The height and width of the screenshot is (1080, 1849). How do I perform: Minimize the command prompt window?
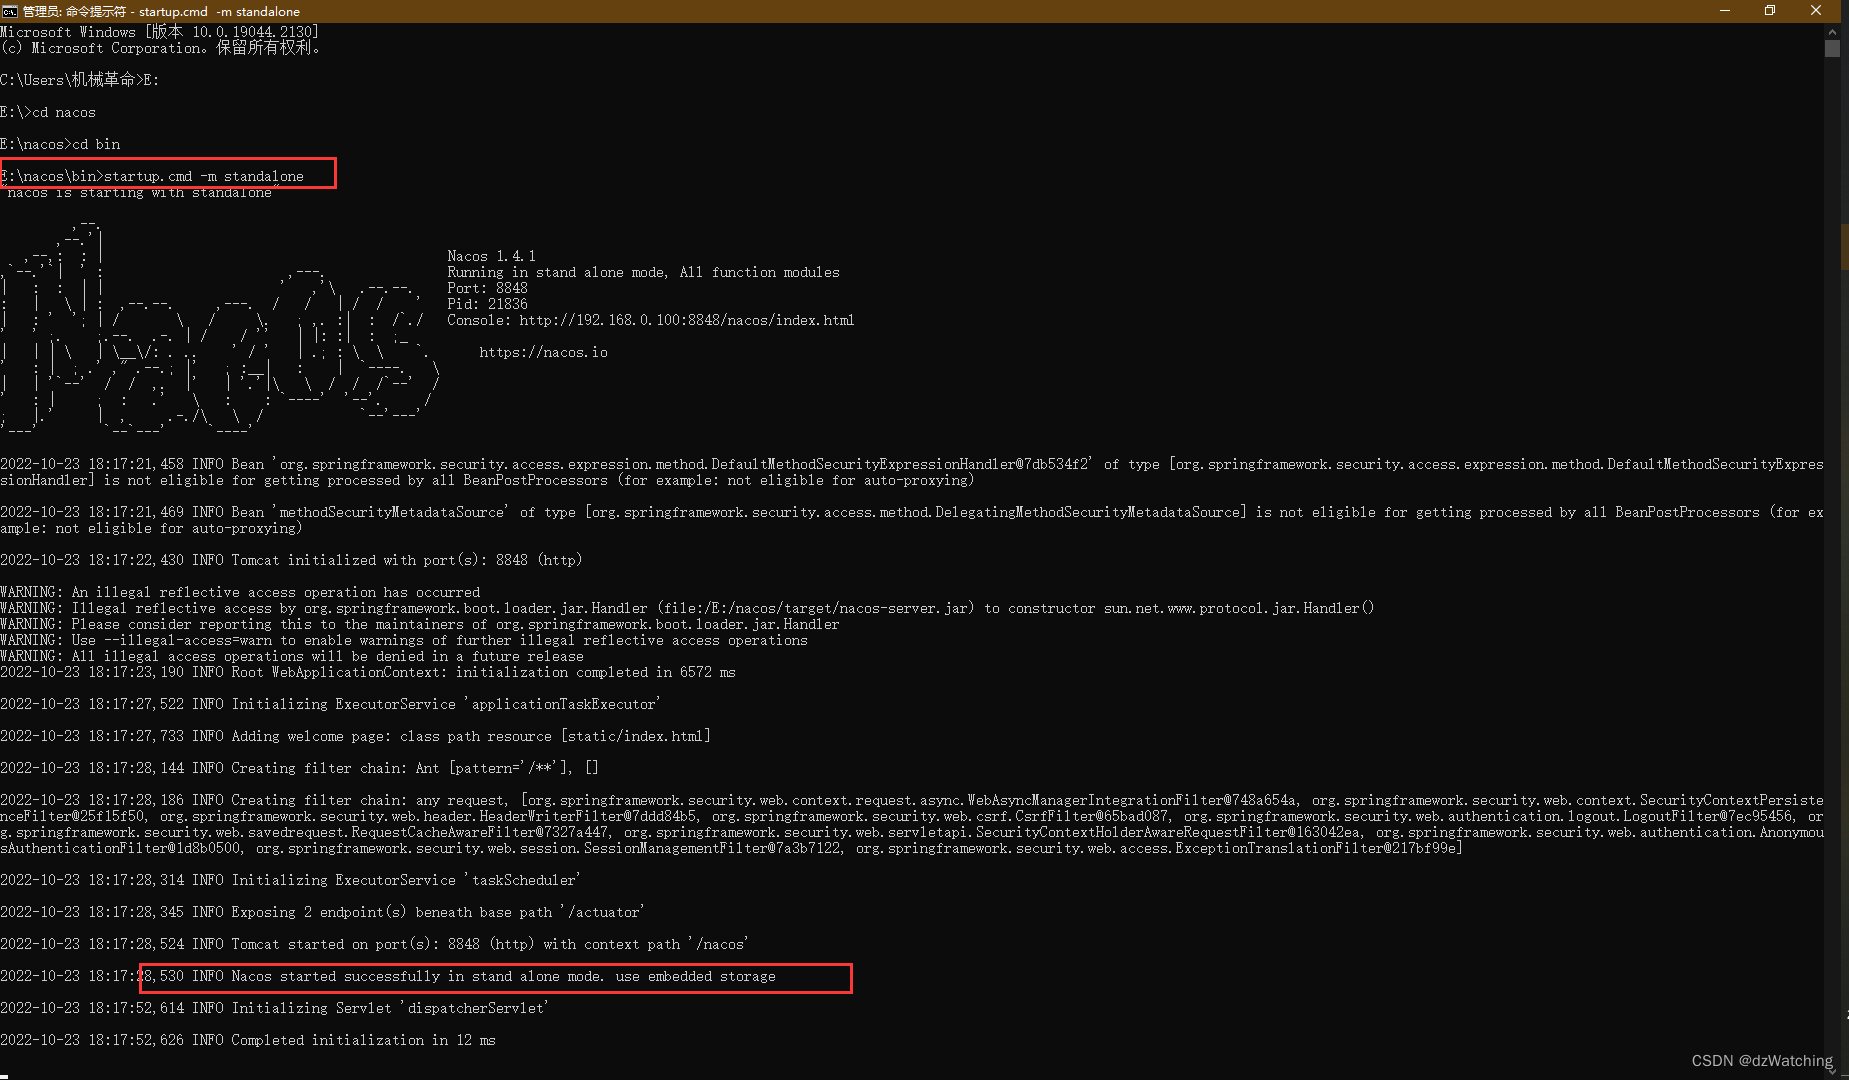pos(1725,11)
